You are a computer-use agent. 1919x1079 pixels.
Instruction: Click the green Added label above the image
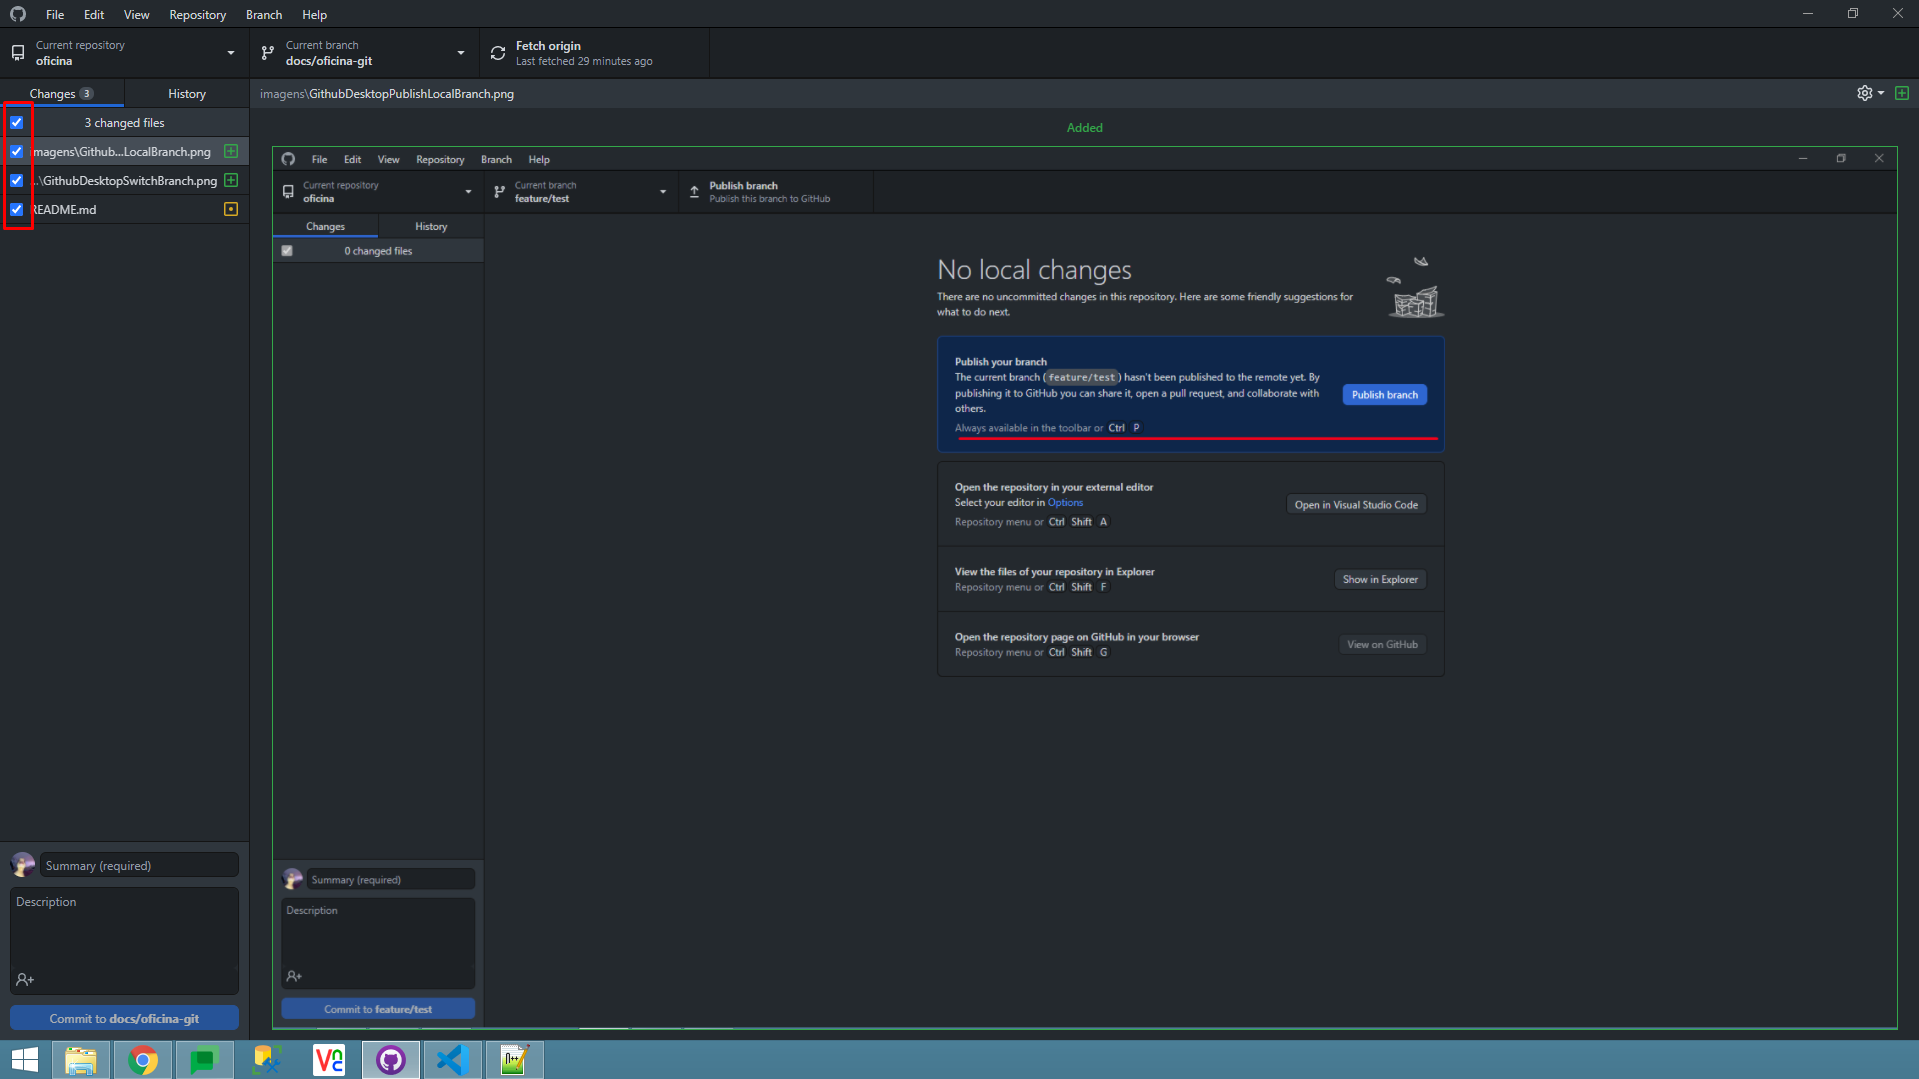(x=1084, y=127)
